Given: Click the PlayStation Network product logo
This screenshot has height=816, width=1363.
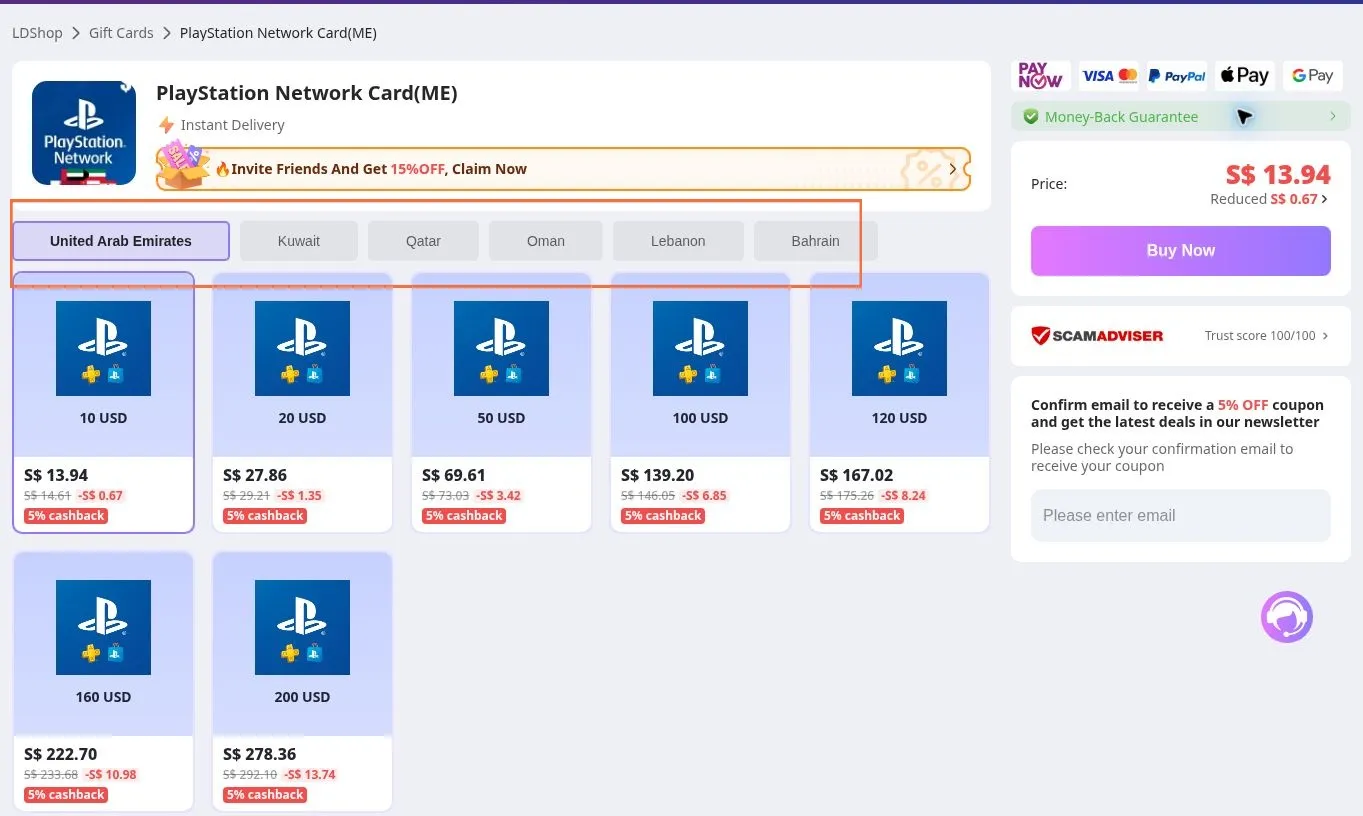Looking at the screenshot, I should tap(84, 133).
